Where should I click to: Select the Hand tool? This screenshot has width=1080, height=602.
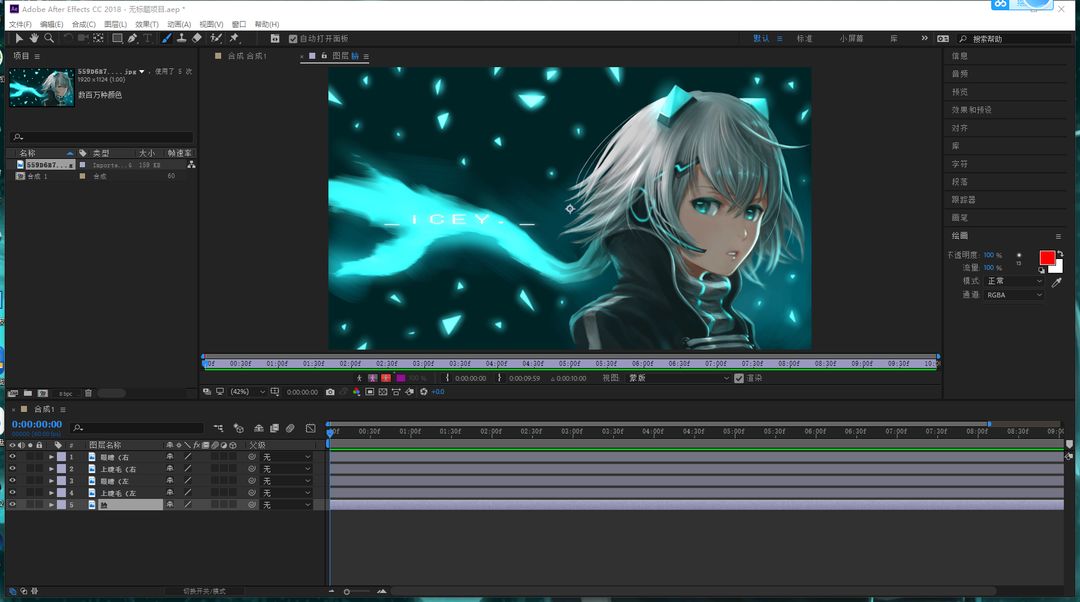click(x=34, y=39)
